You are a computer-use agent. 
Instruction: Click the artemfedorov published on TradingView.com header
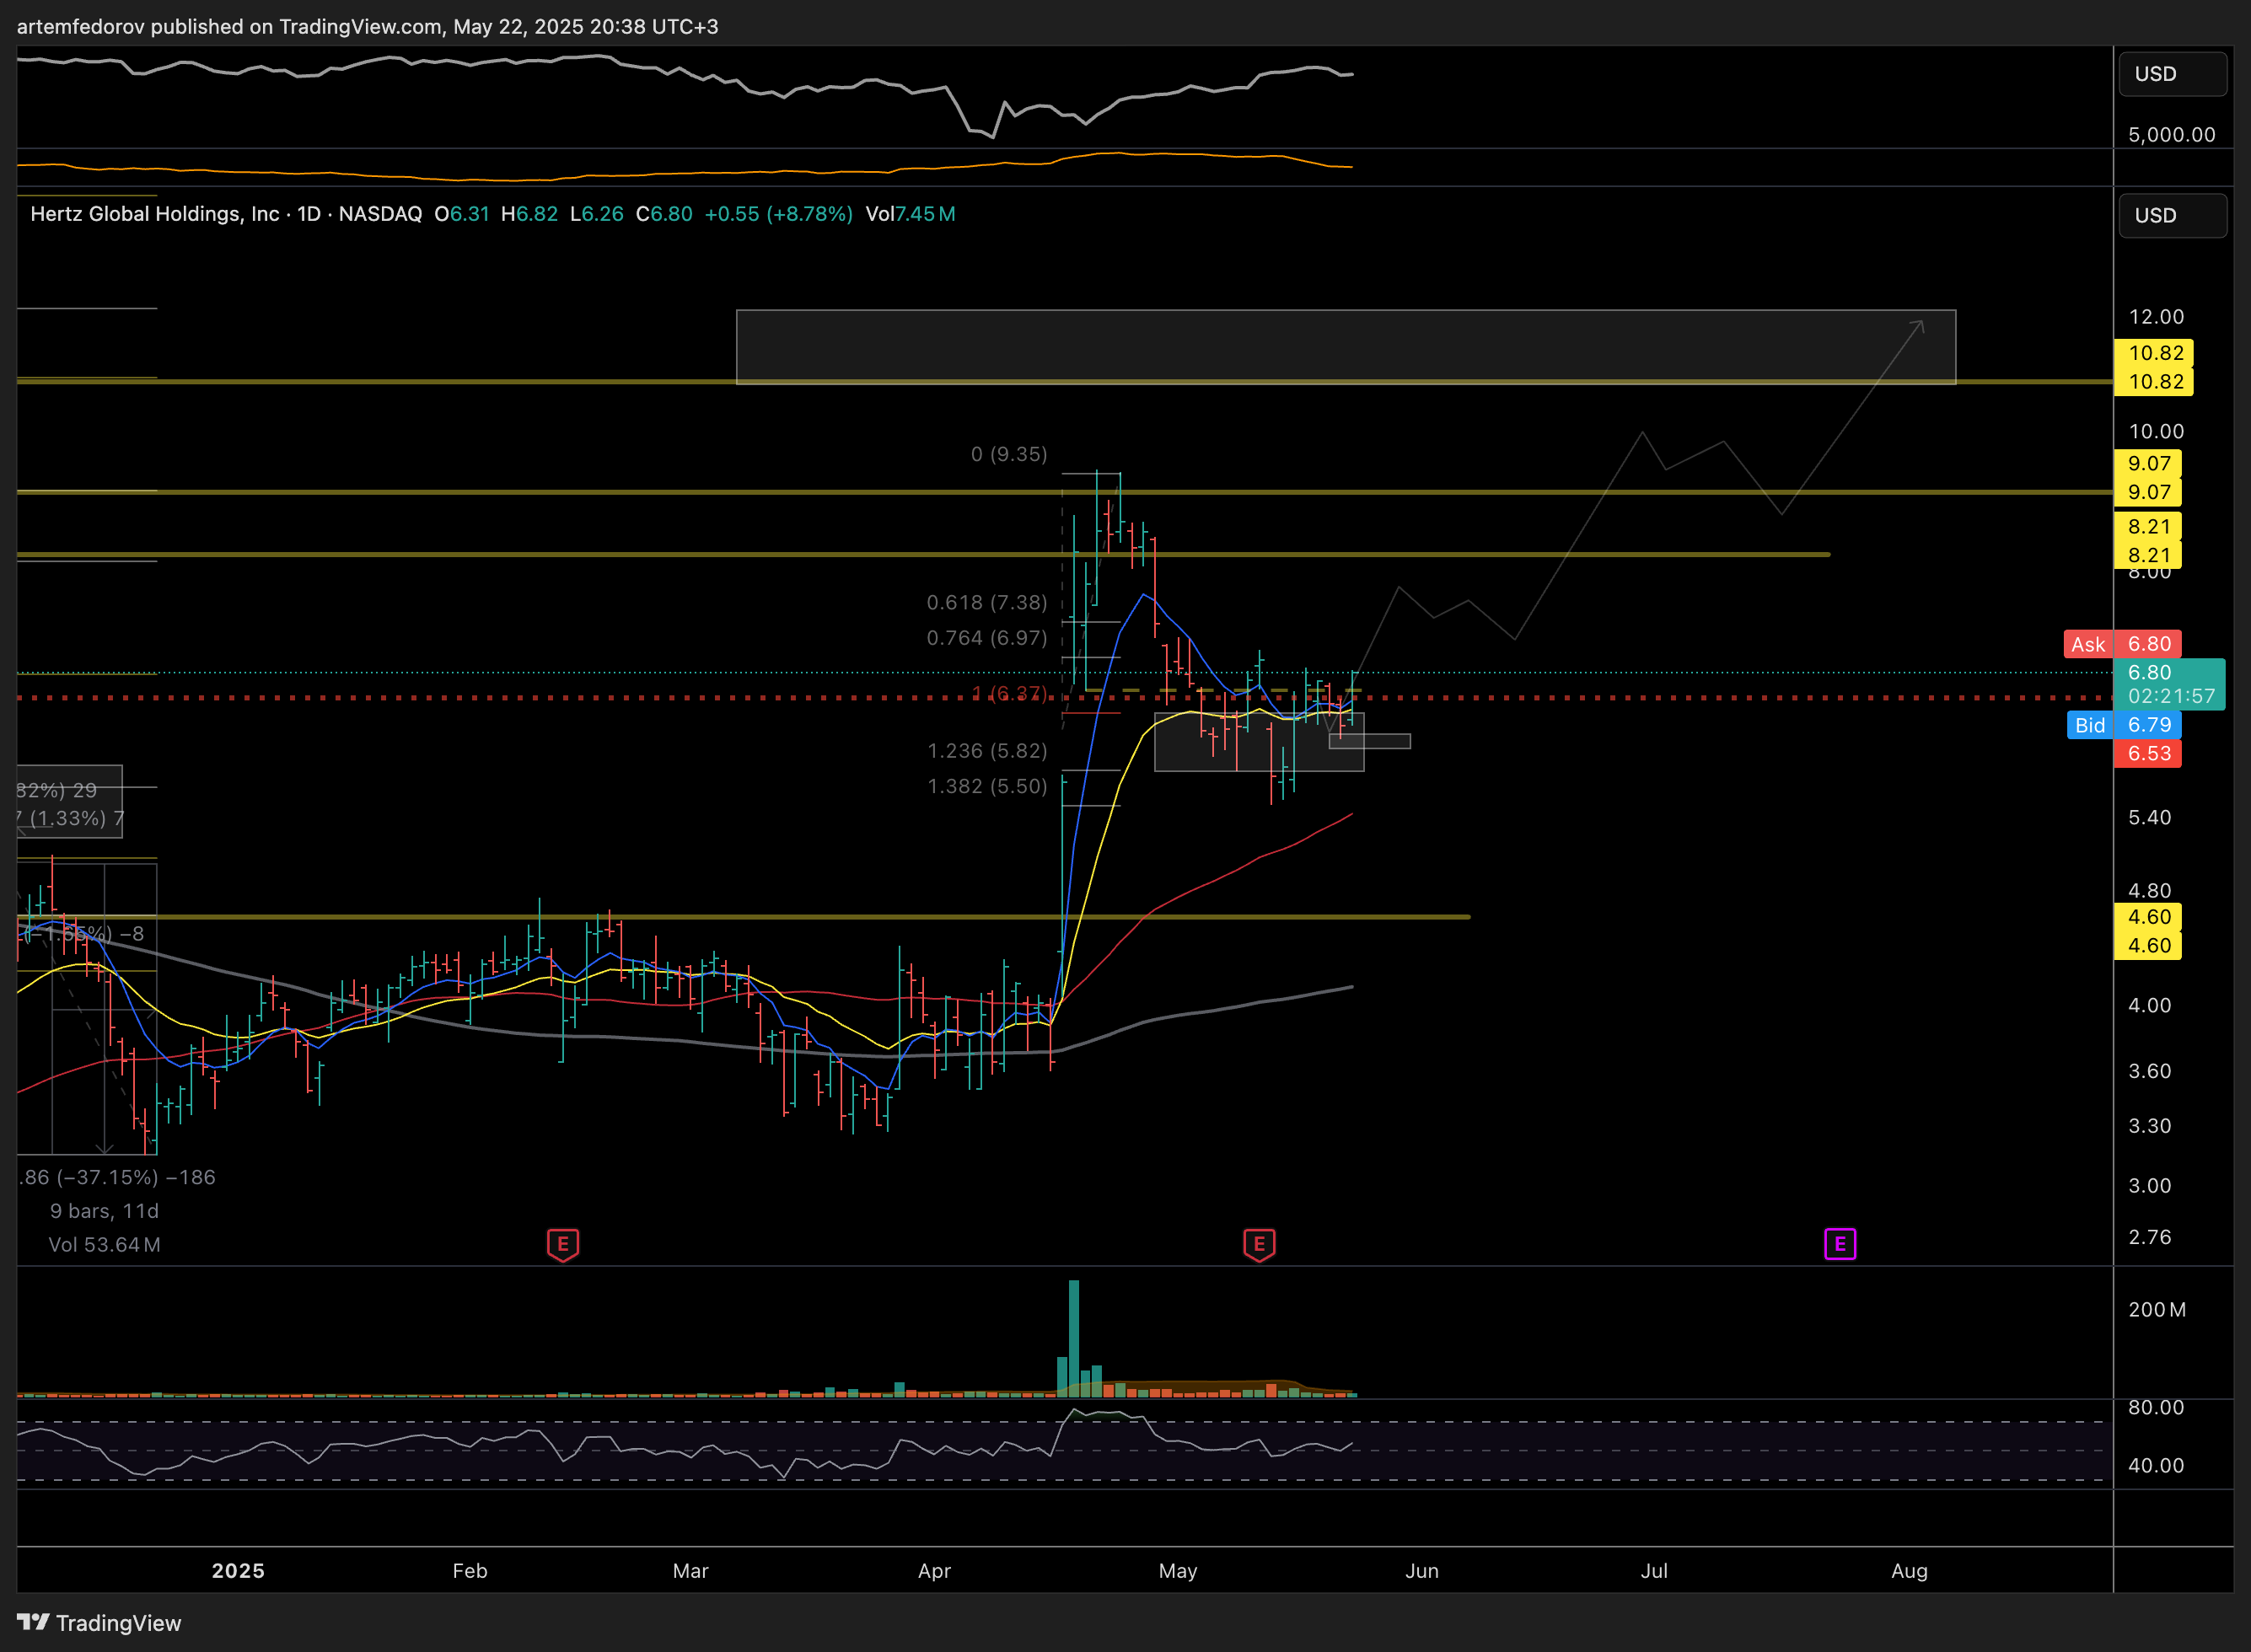[x=367, y=27]
